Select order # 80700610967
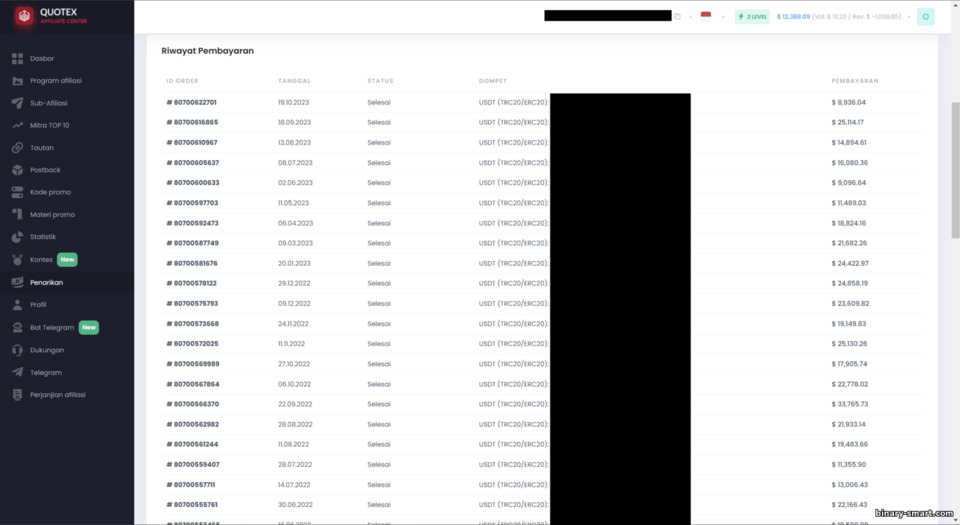 192,143
